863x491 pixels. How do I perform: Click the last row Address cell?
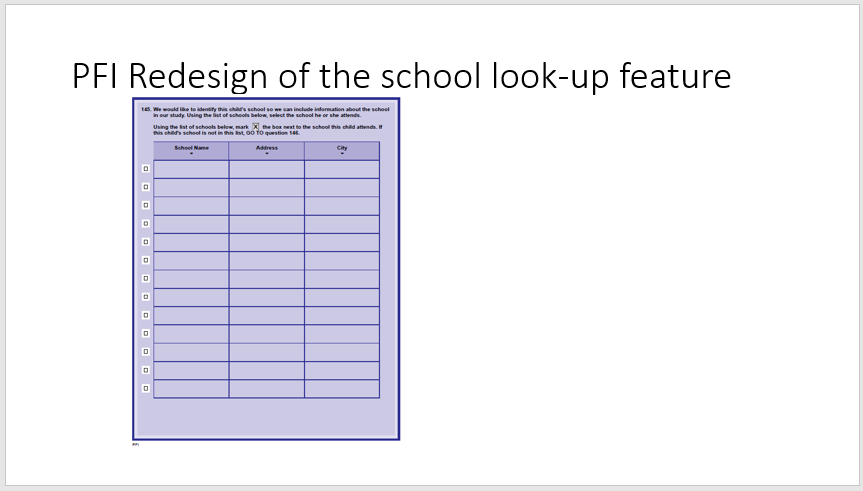pos(267,388)
